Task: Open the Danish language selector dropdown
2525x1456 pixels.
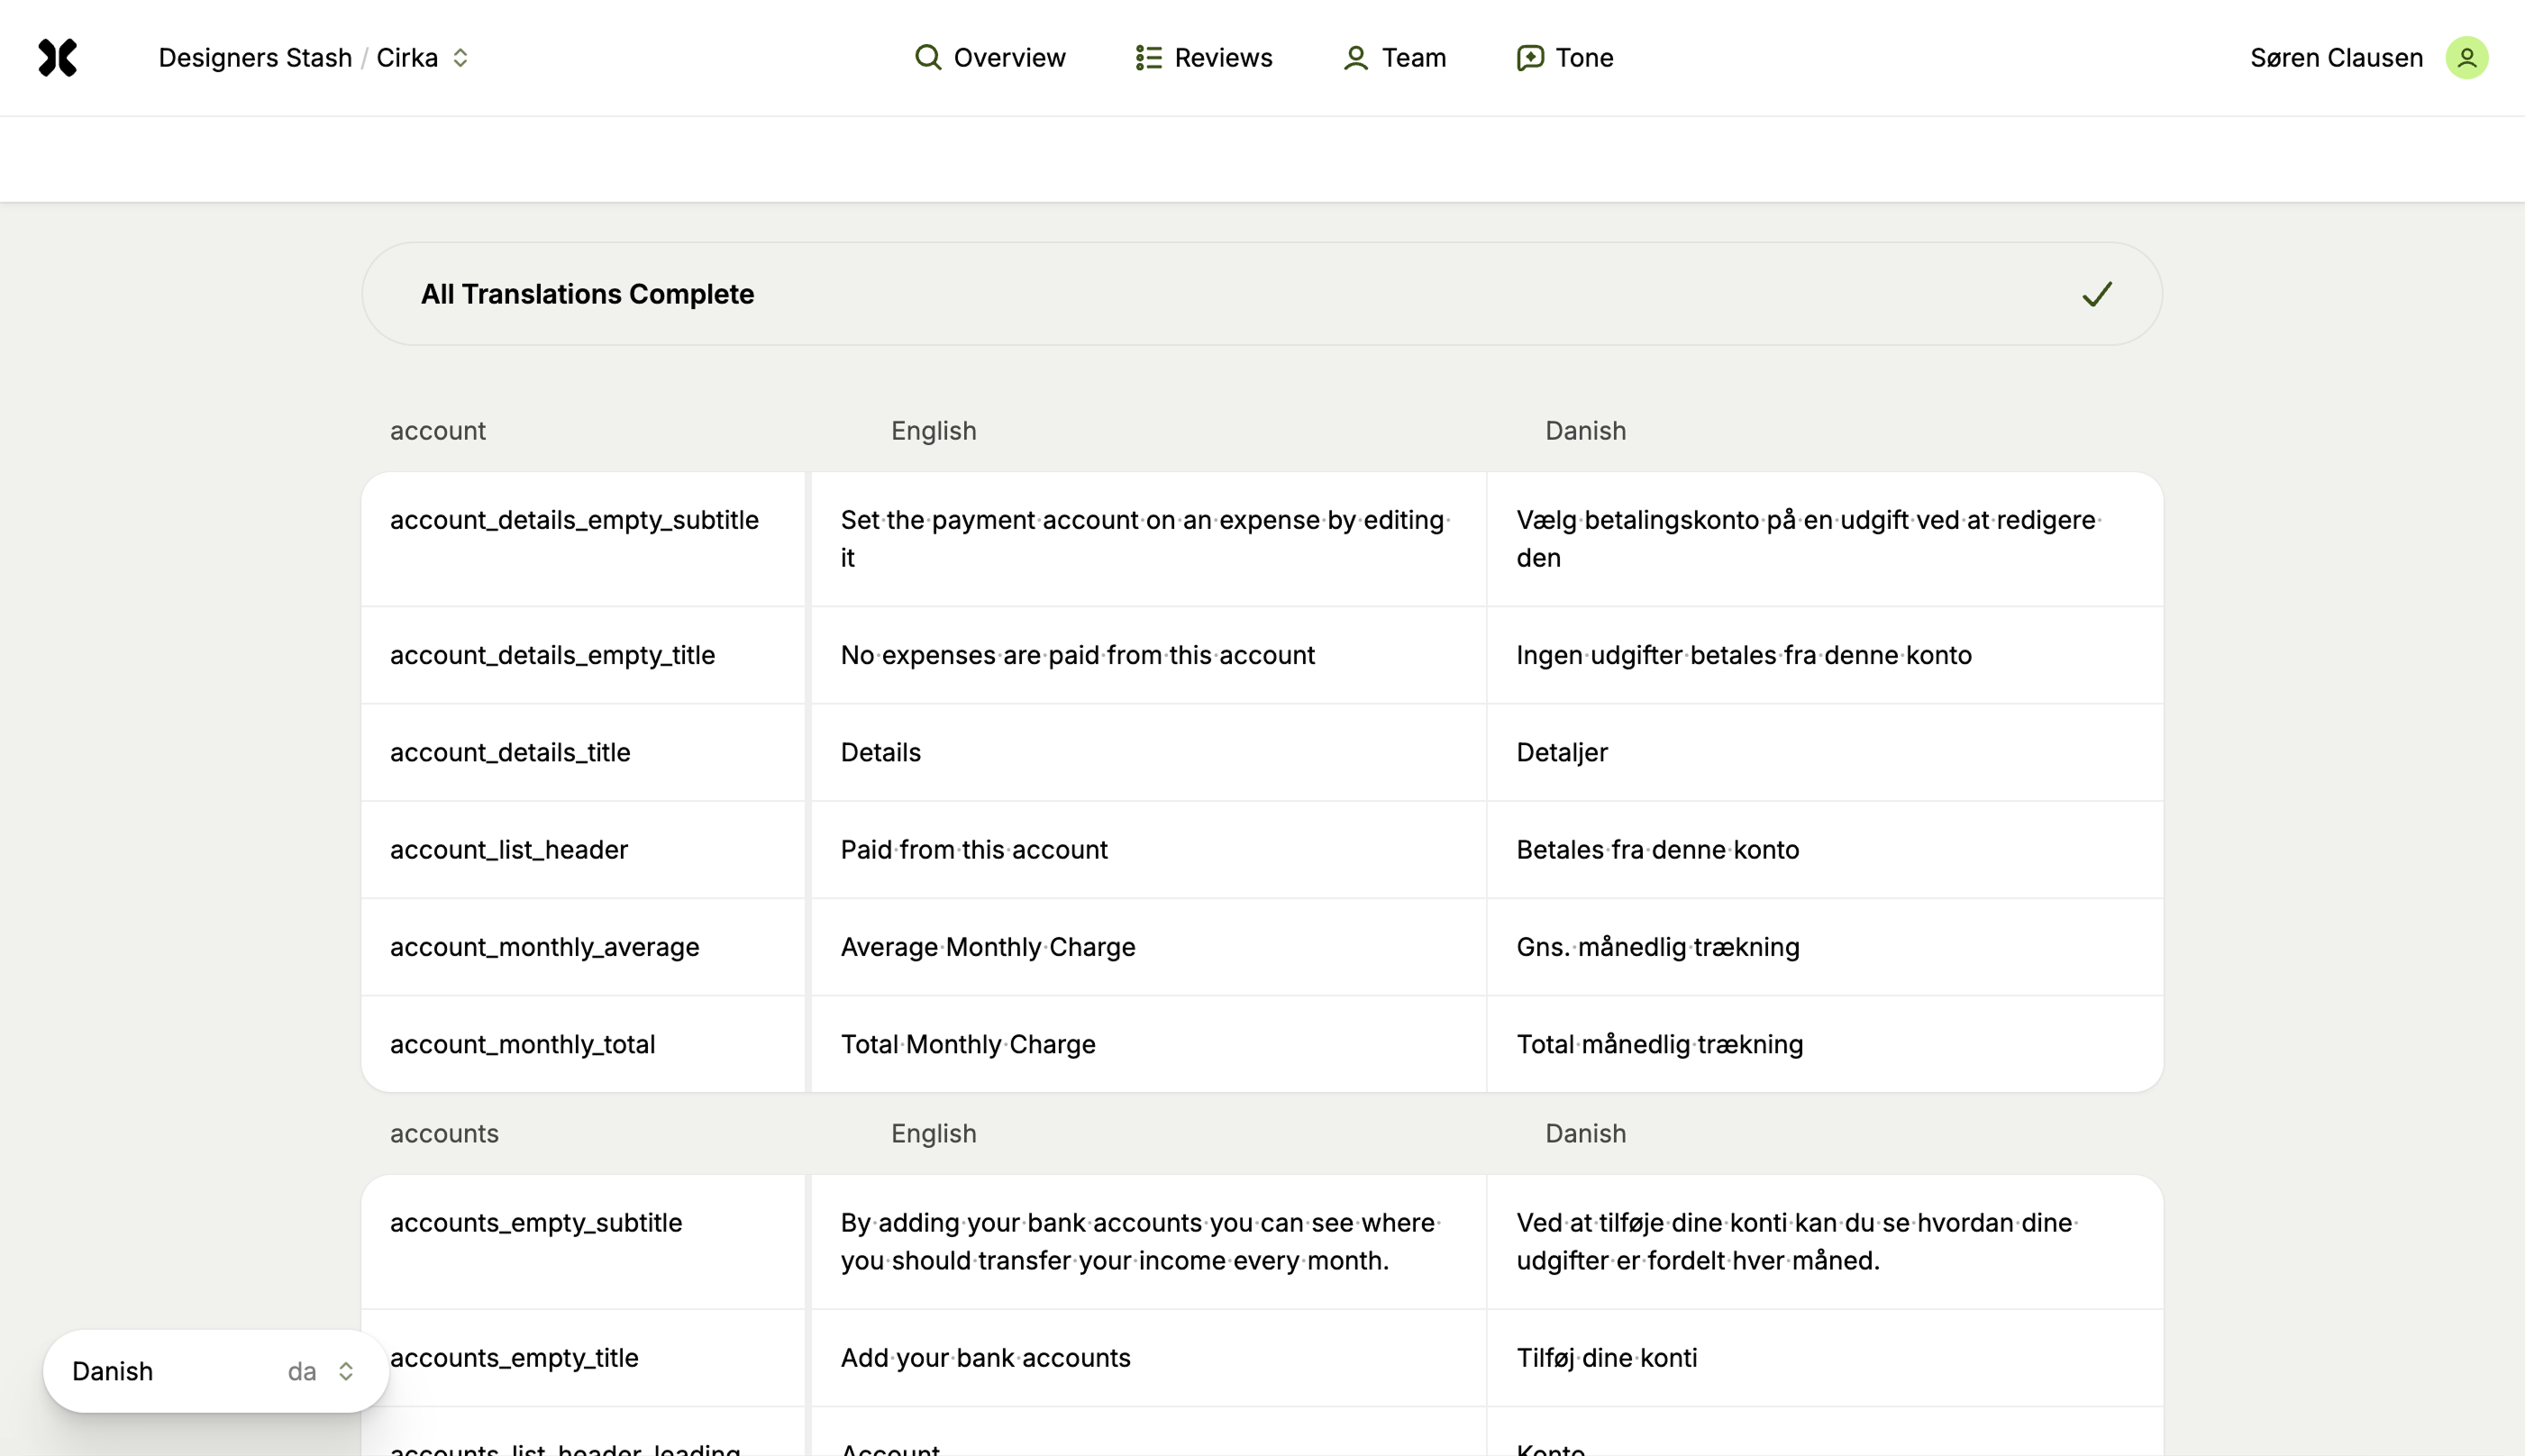Action: tap(215, 1370)
